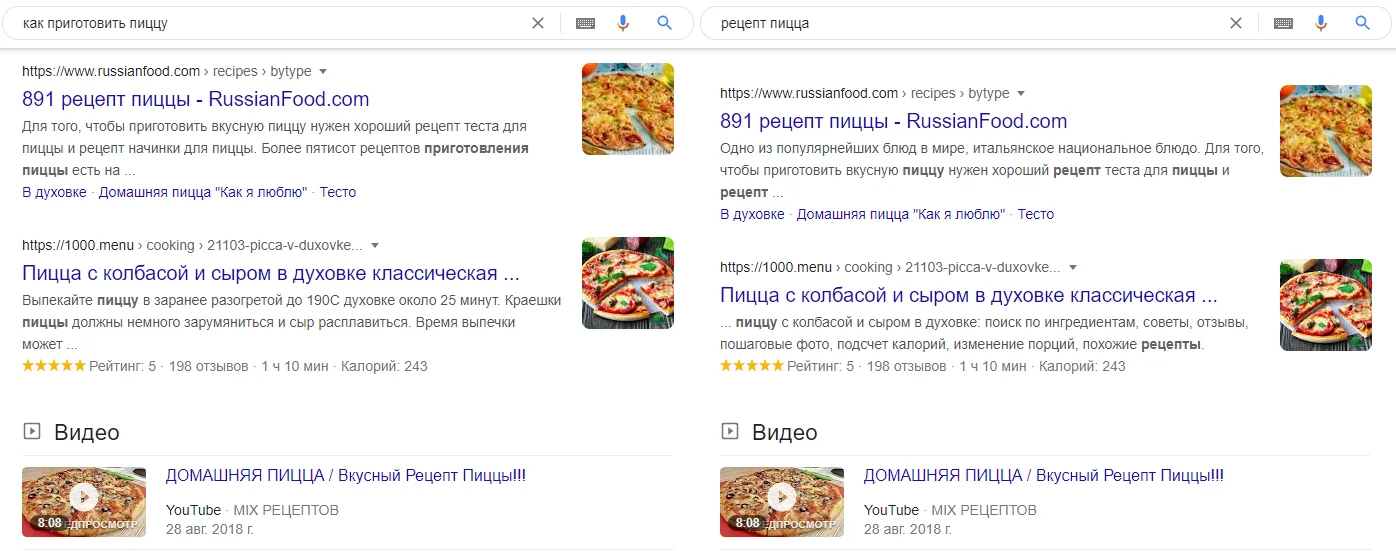Expand right 1000.menu result options arrow
1396x551 pixels.
[x=1073, y=267]
